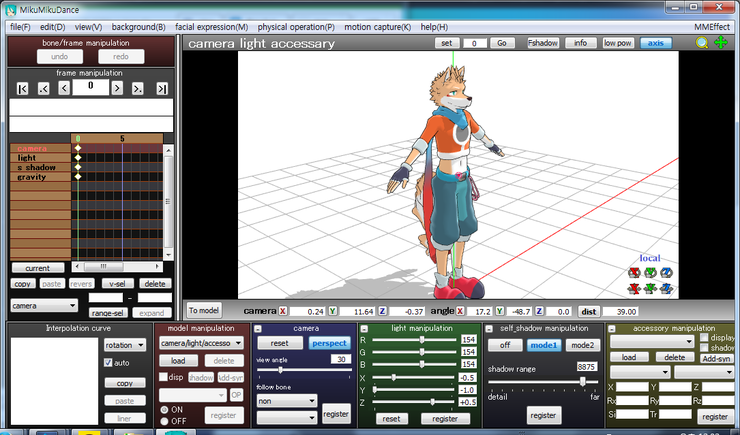This screenshot has width=740, height=435.
Task: Open the file(F) menu
Action: point(20,27)
